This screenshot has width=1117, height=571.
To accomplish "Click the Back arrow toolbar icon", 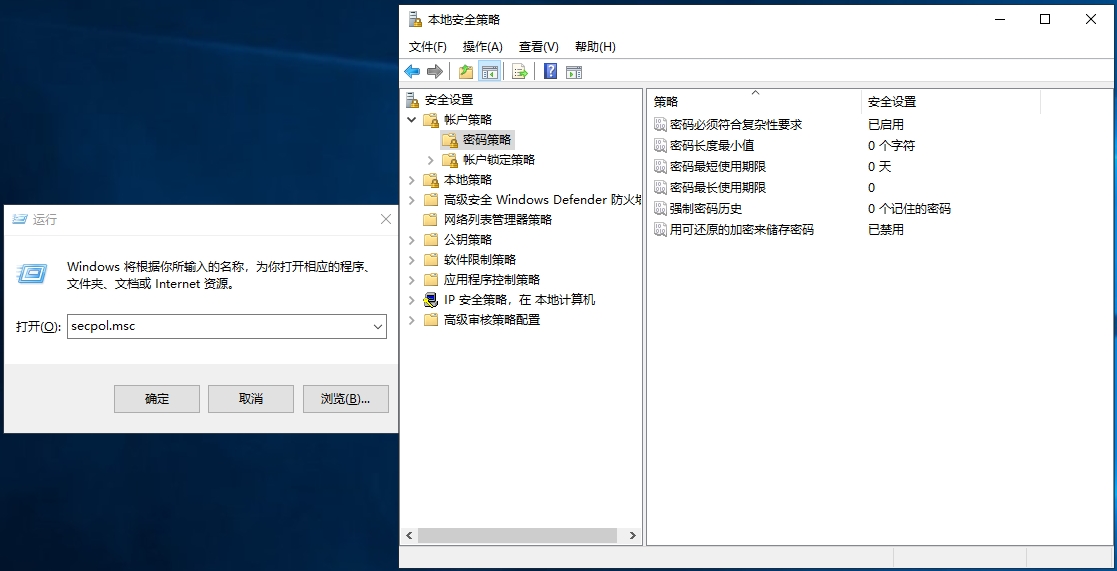I will 412,71.
